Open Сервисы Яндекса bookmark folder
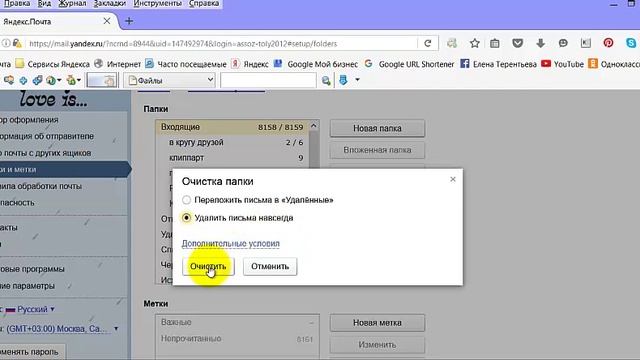Image resolution: width=640 pixels, height=360 pixels. tap(53, 64)
